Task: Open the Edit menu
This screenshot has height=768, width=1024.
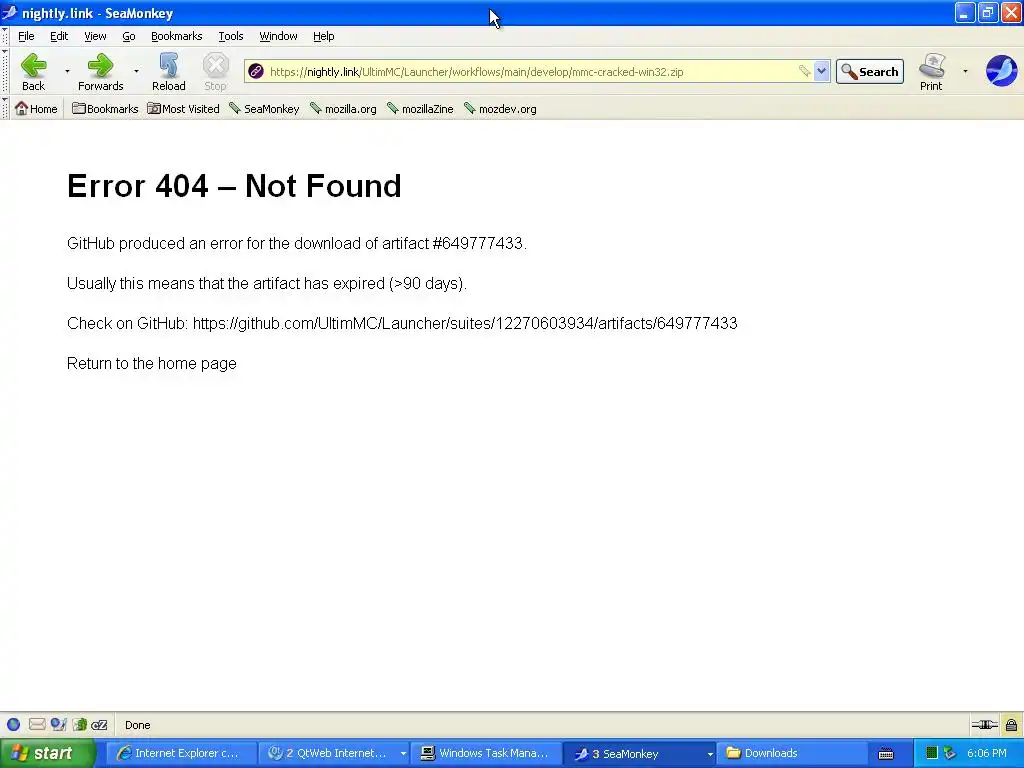Action: [59, 36]
